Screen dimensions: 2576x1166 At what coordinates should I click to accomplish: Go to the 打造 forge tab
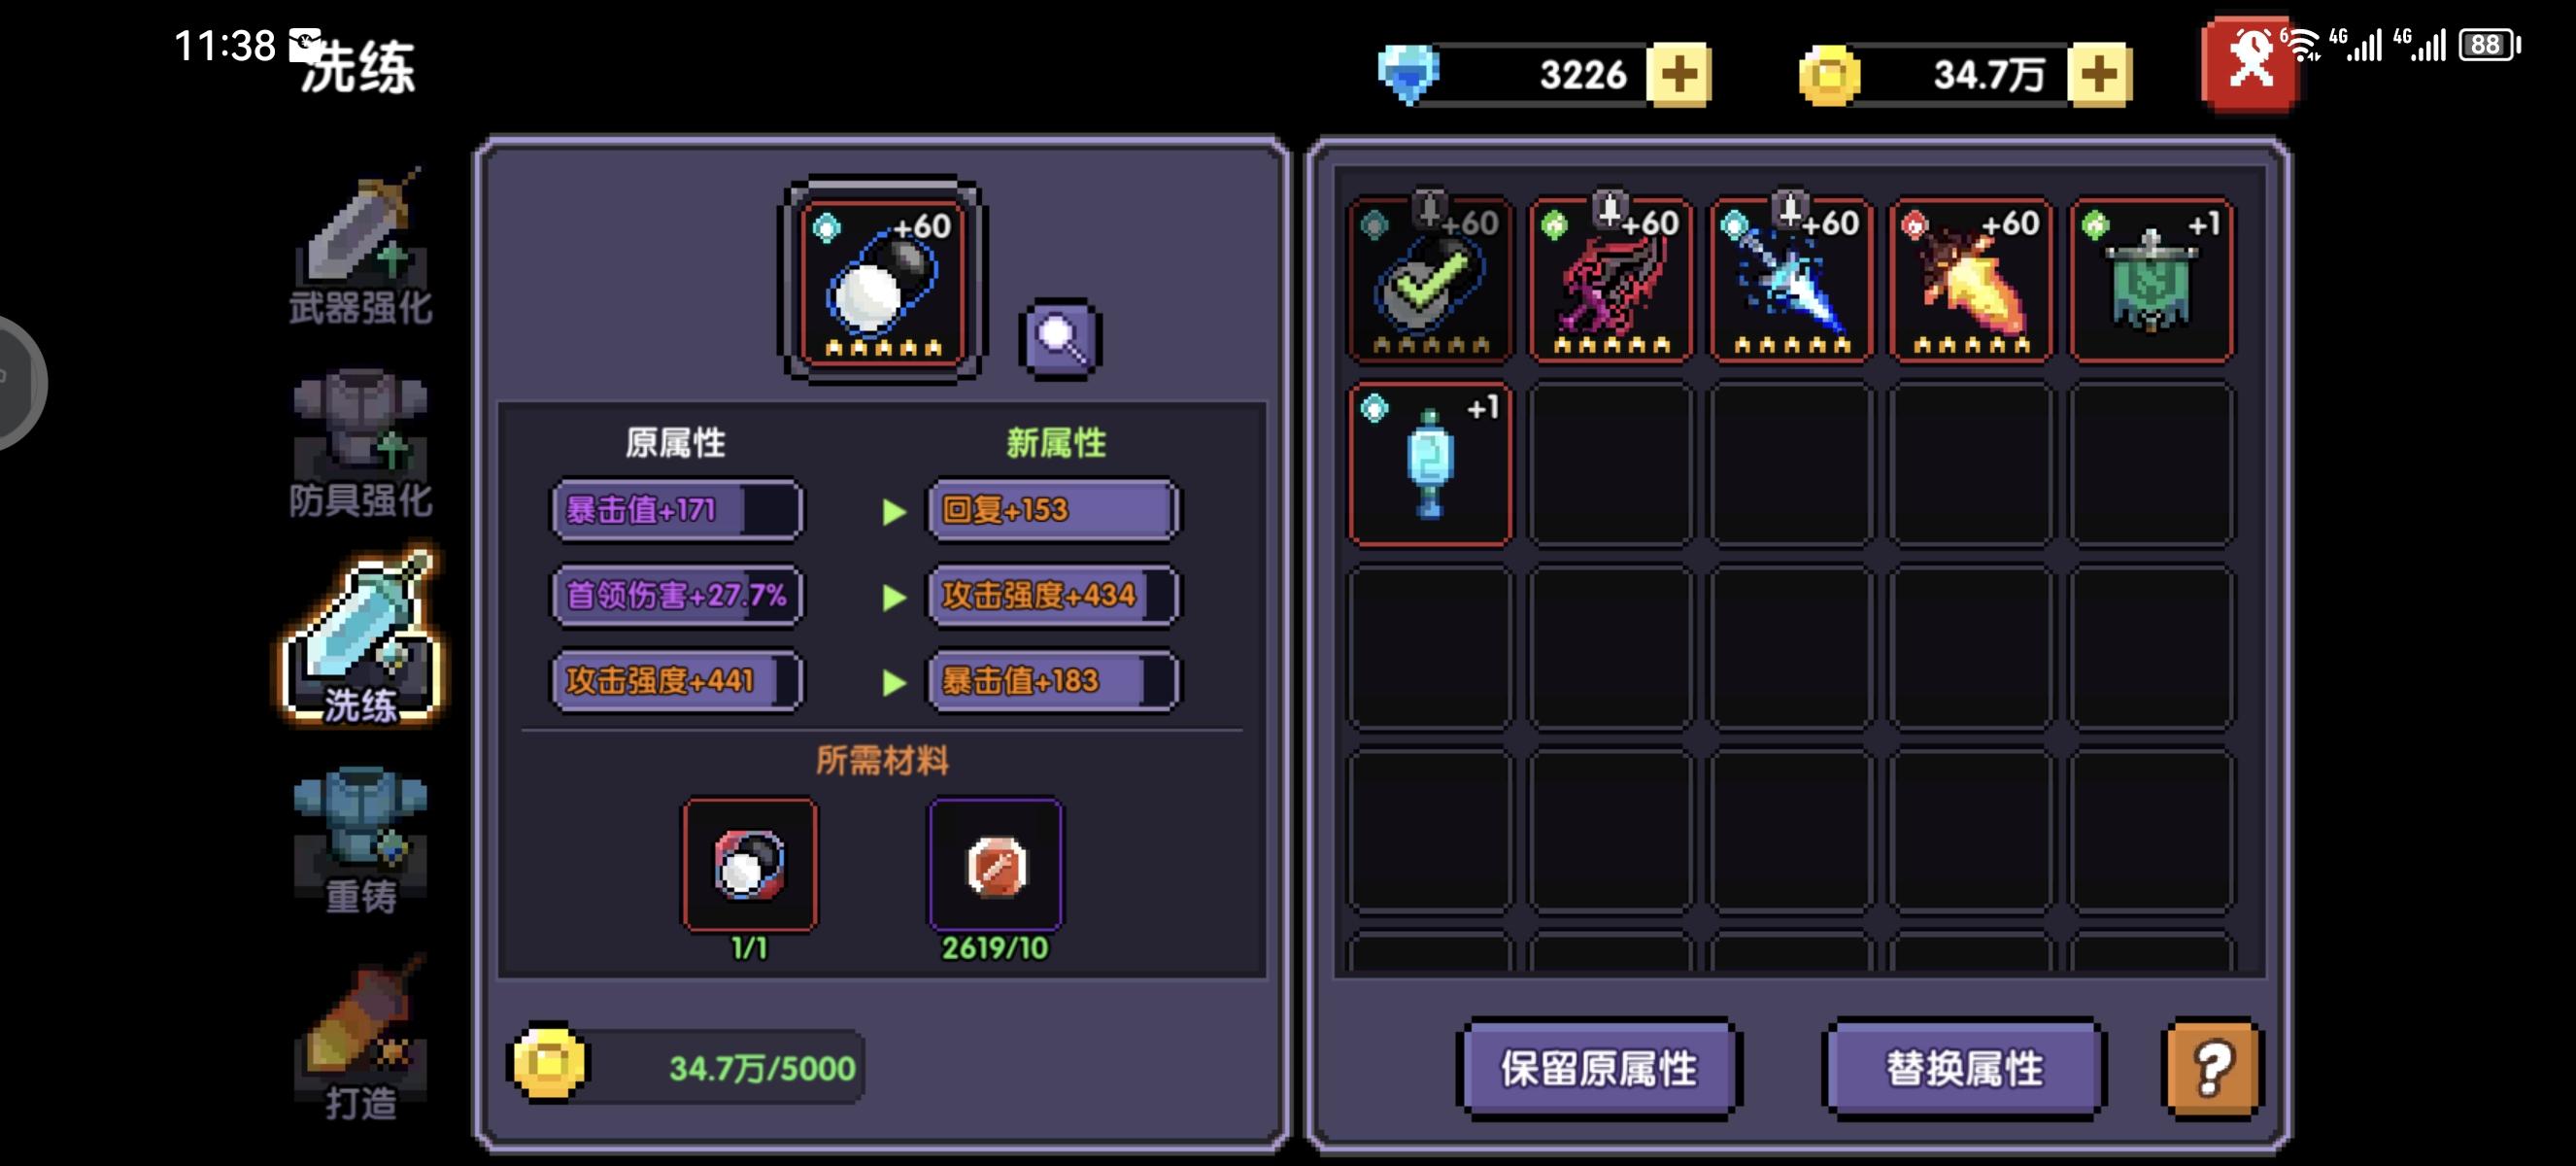coord(360,1038)
